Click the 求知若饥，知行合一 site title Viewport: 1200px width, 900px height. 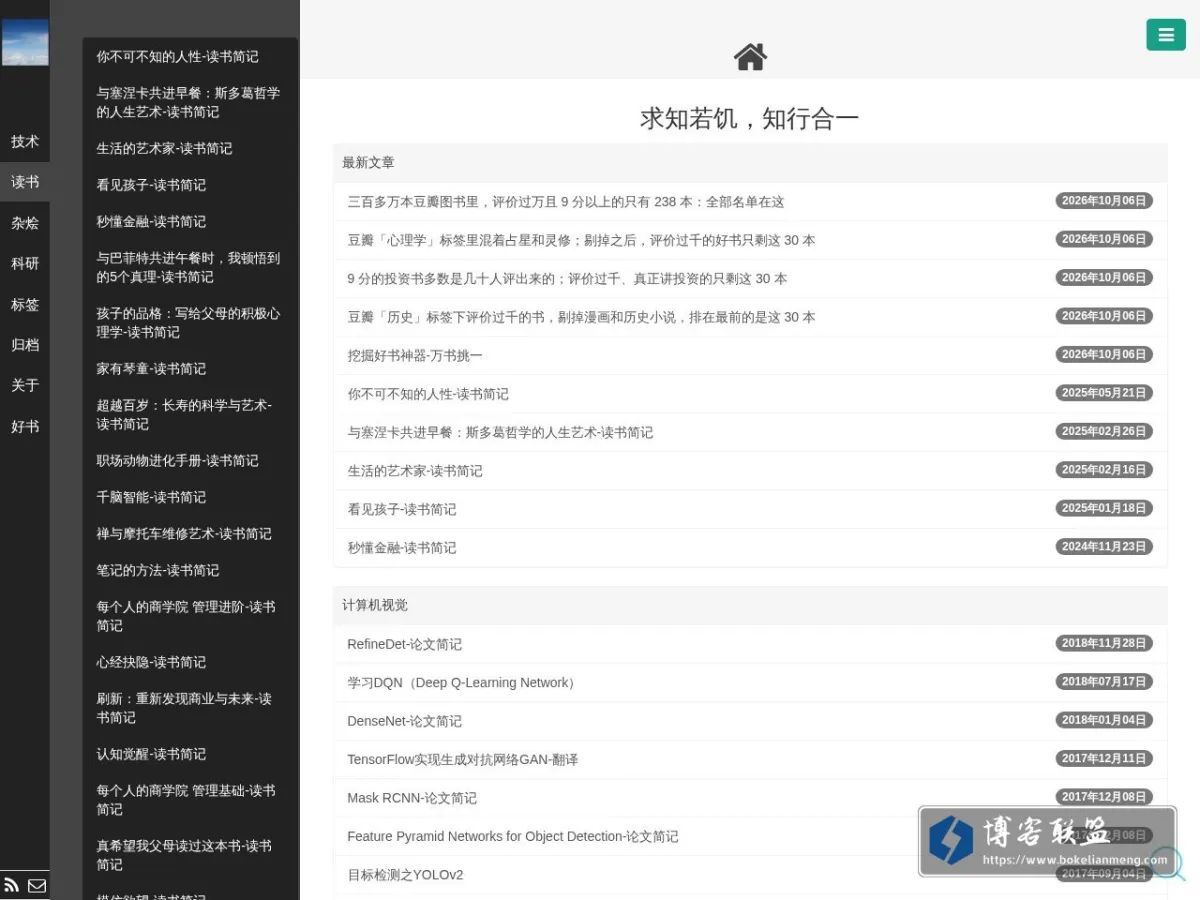(x=750, y=118)
